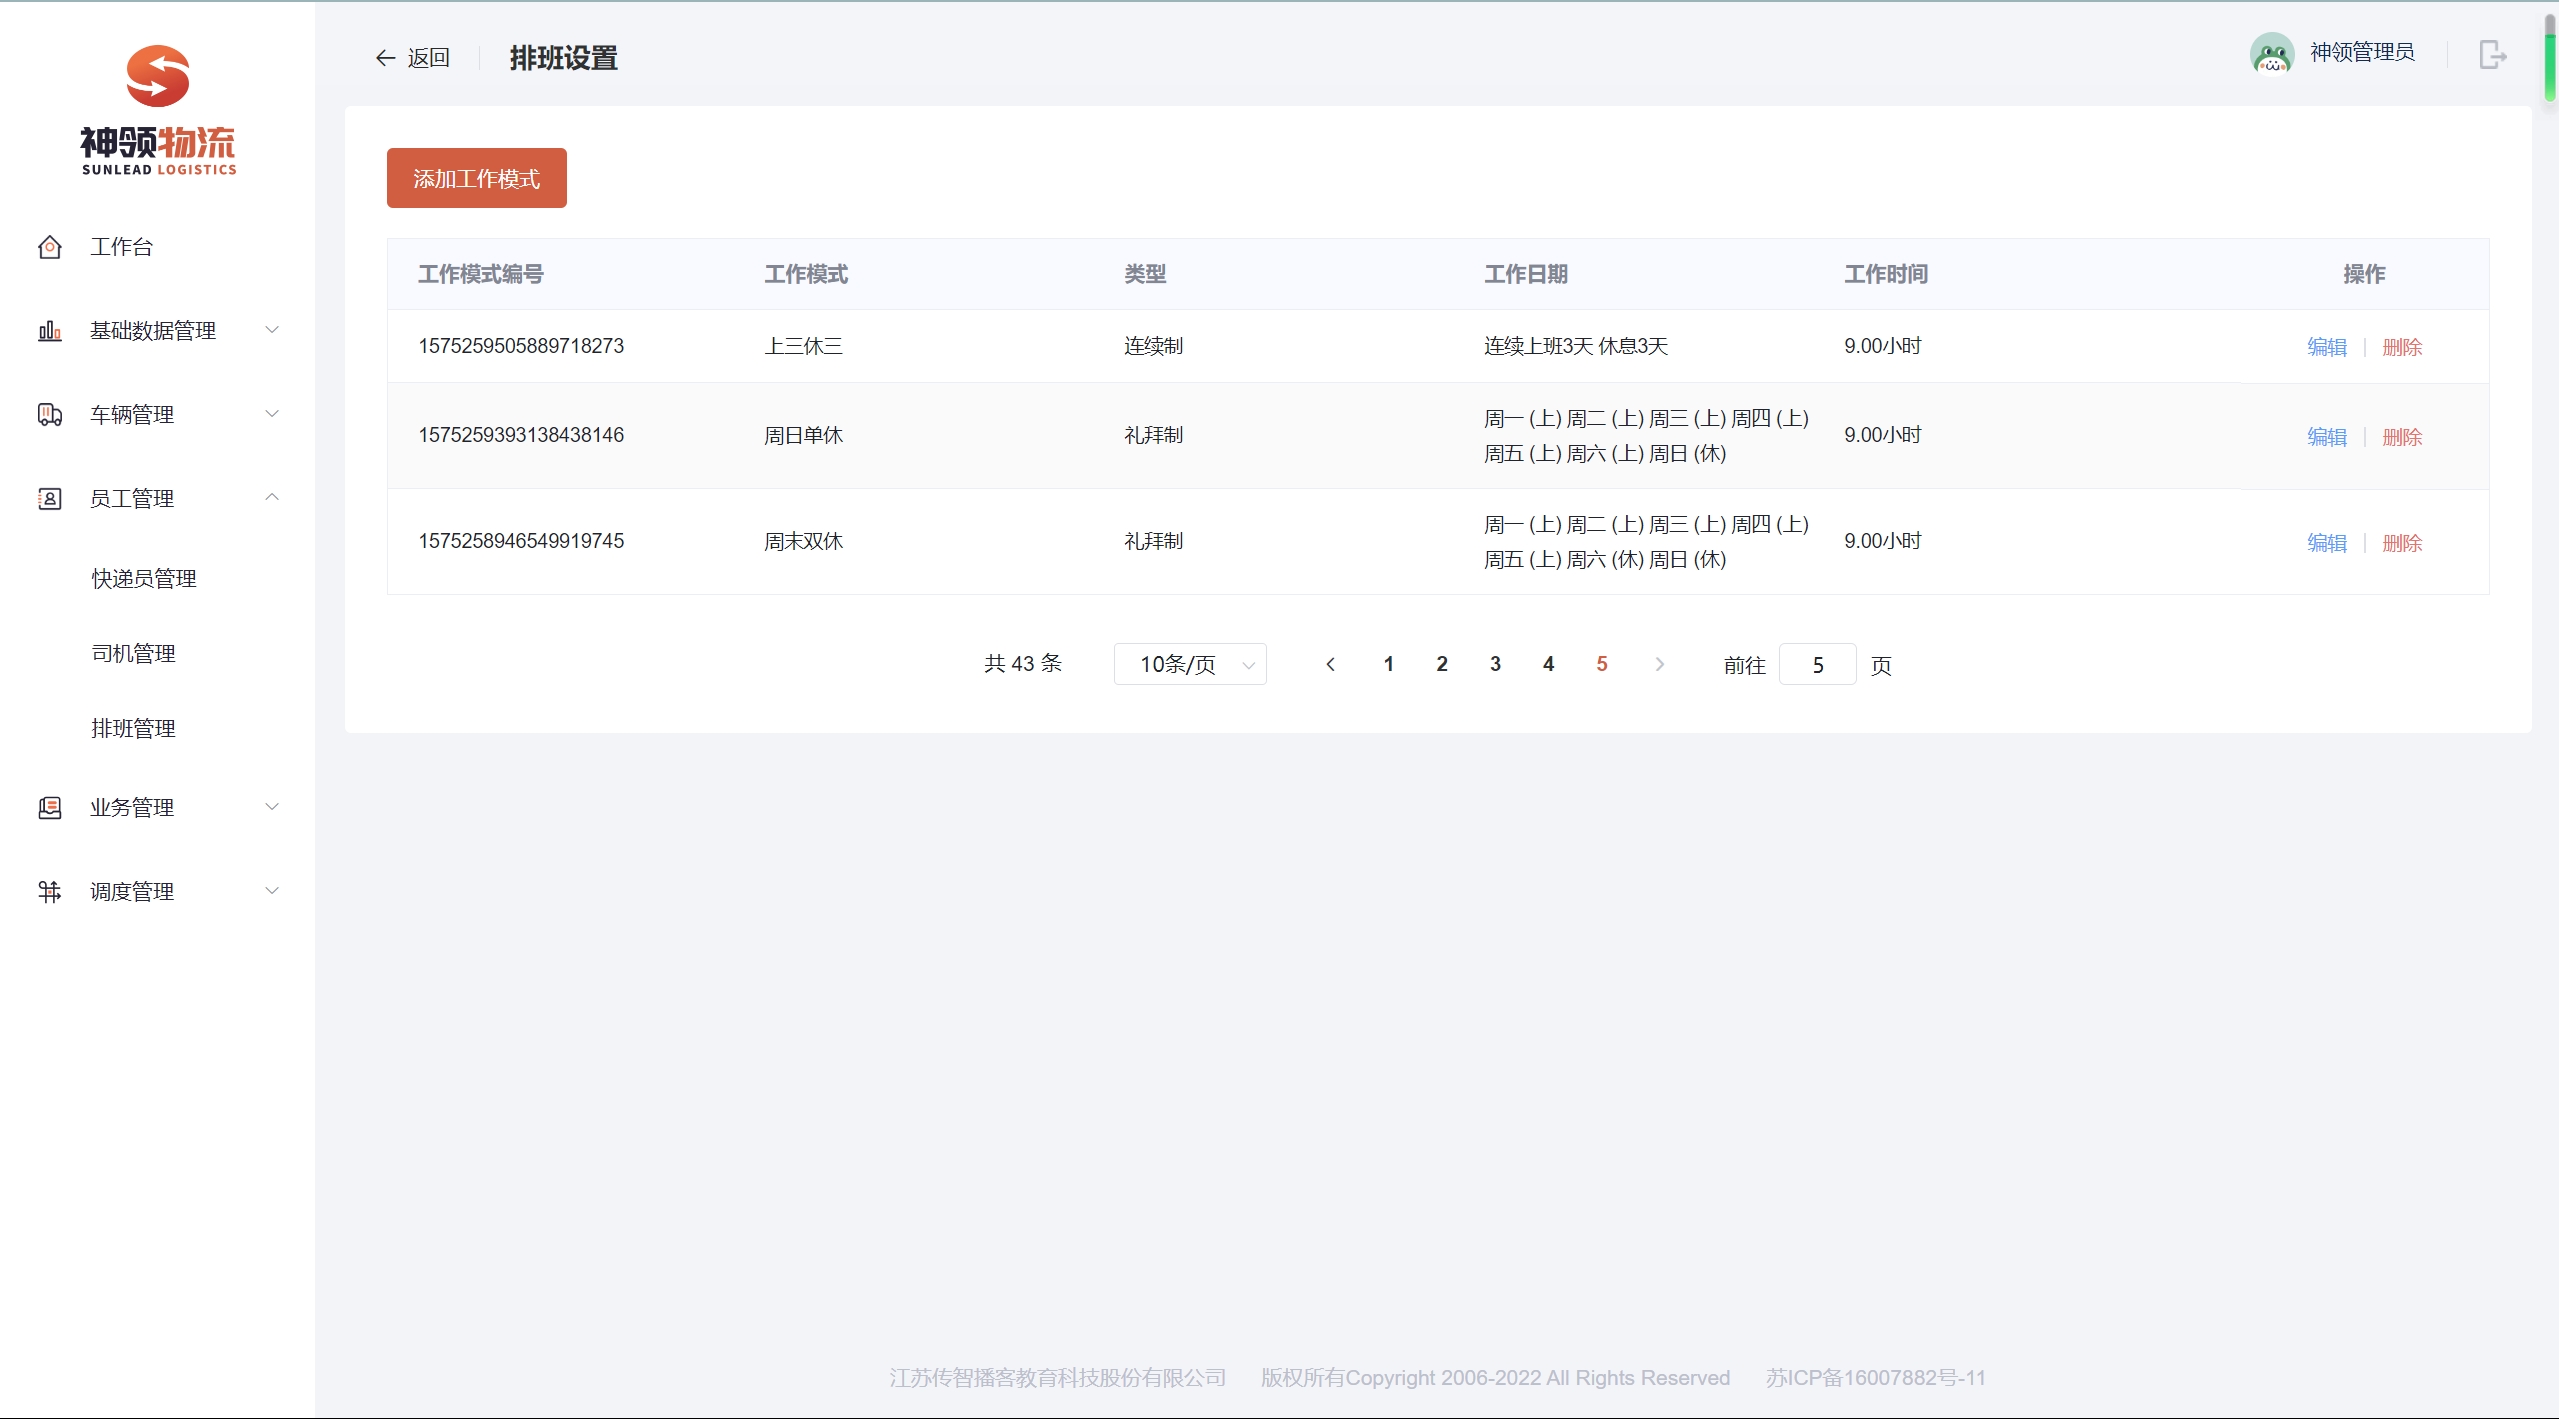Open 快递员管理 submenu item

click(144, 579)
